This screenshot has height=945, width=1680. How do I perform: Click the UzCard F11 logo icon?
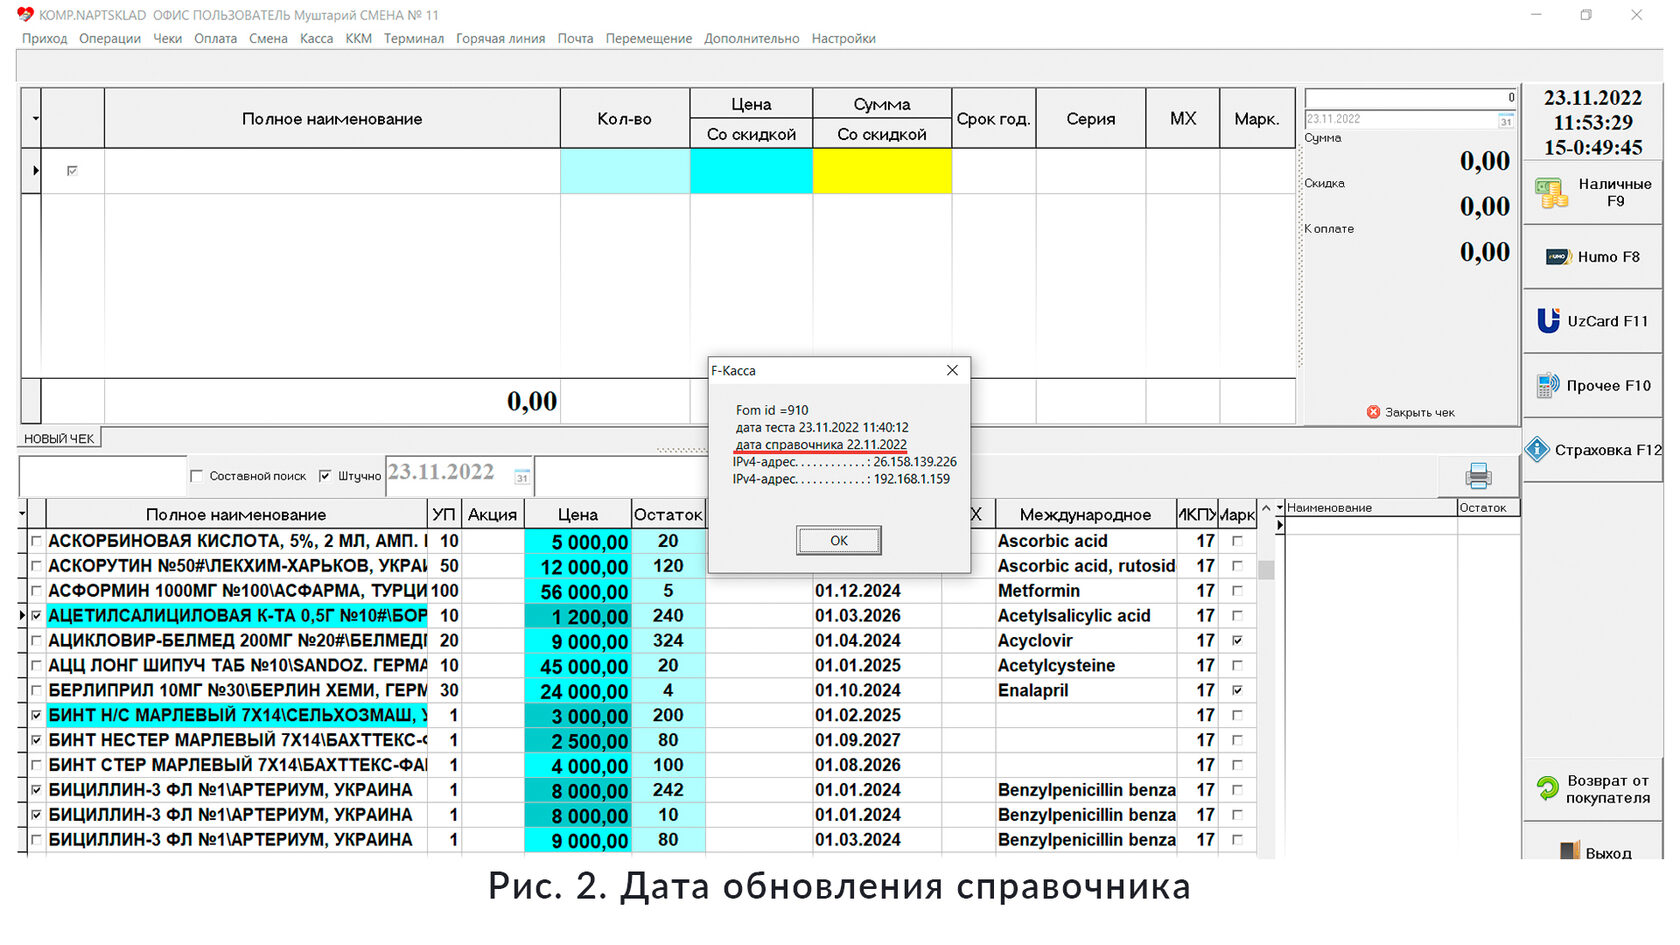point(1548,321)
